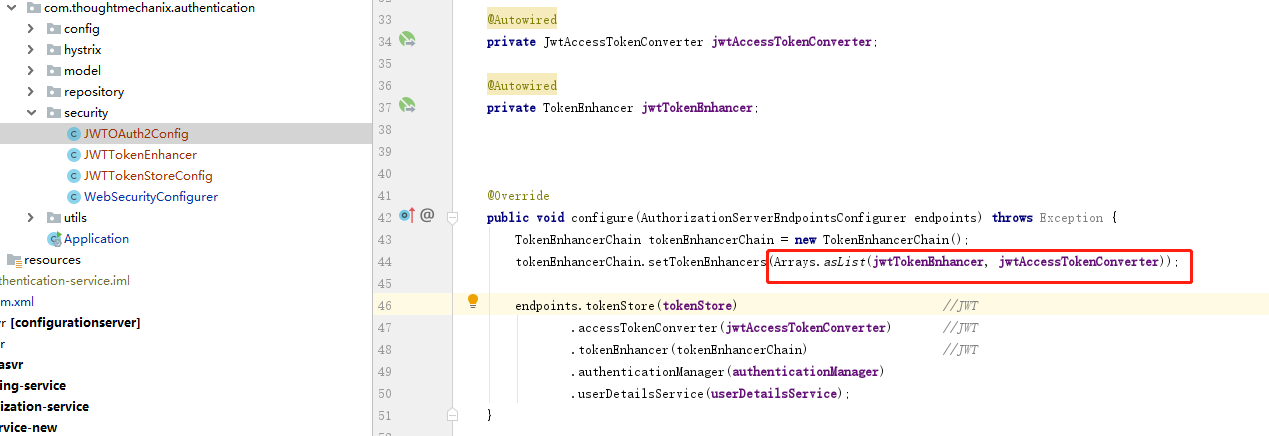Viewport: 1269px width, 436px height.
Task: Click the runnable class icon beside Application
Action: tap(54, 239)
